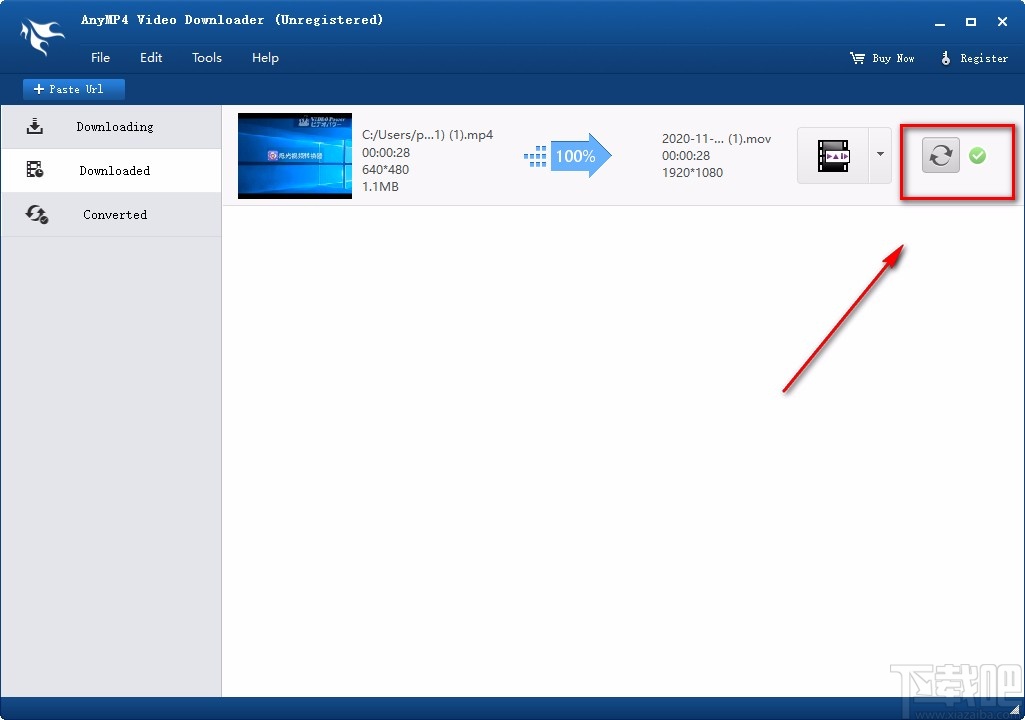This screenshot has height=720, width=1025.
Task: Click the Converted arrows icon
Action: coord(37,214)
